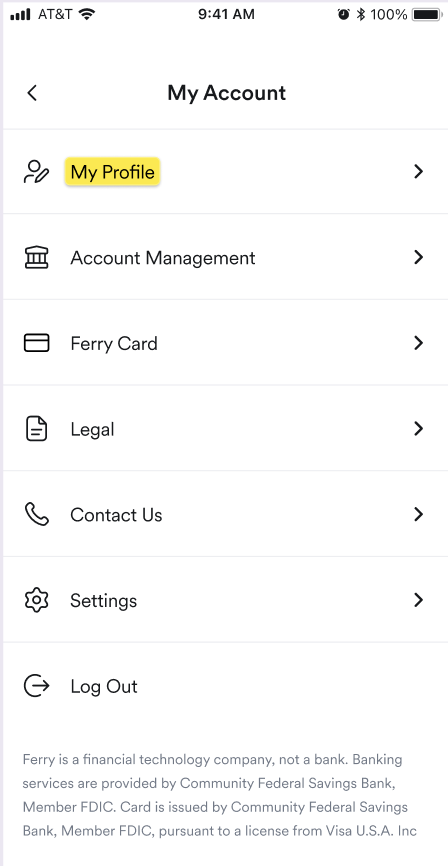
Task: Click the bank building icon
Action: coord(36,257)
